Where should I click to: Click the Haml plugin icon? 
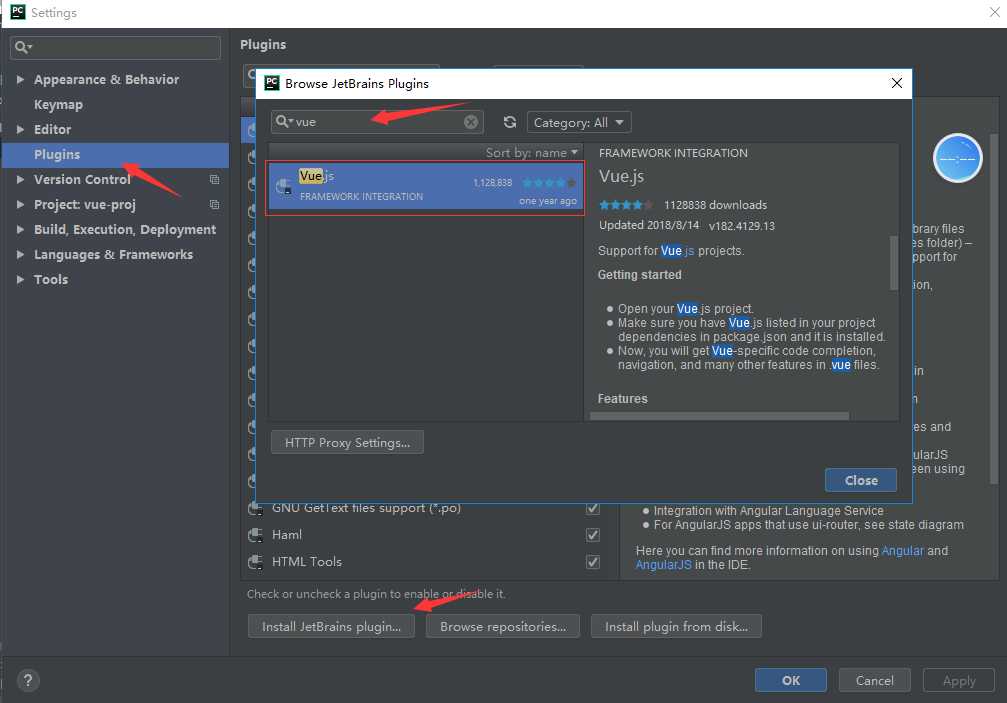click(255, 535)
